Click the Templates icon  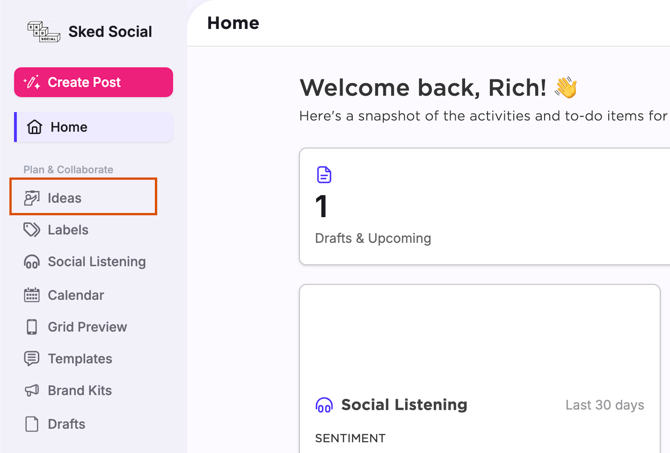coord(32,359)
